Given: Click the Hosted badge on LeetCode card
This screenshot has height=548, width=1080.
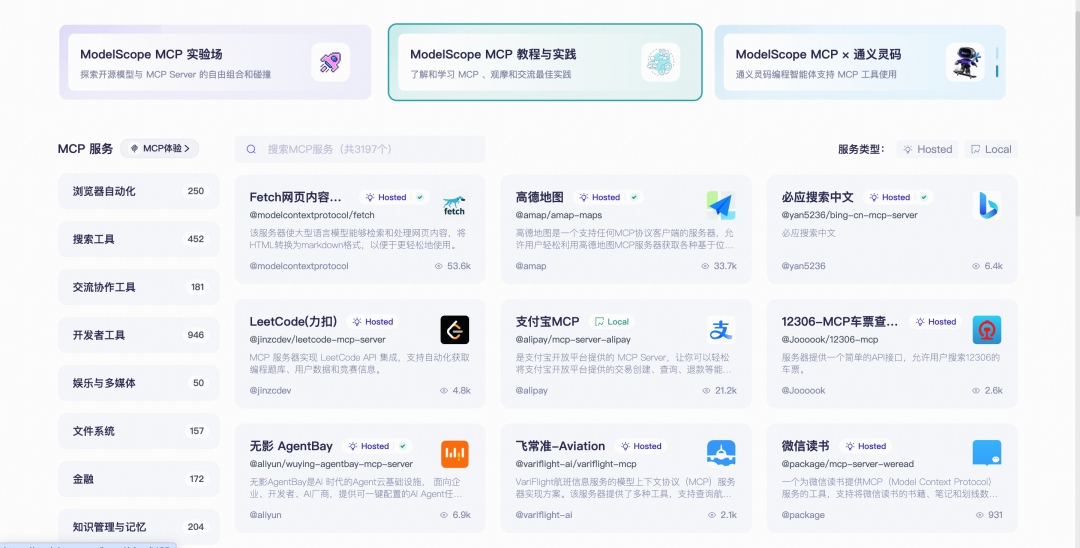Looking at the screenshot, I should (372, 322).
